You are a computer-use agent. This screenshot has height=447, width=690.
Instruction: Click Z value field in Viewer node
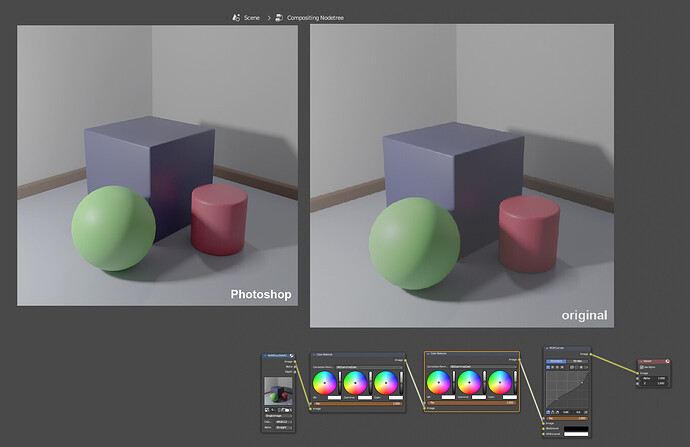[654, 383]
